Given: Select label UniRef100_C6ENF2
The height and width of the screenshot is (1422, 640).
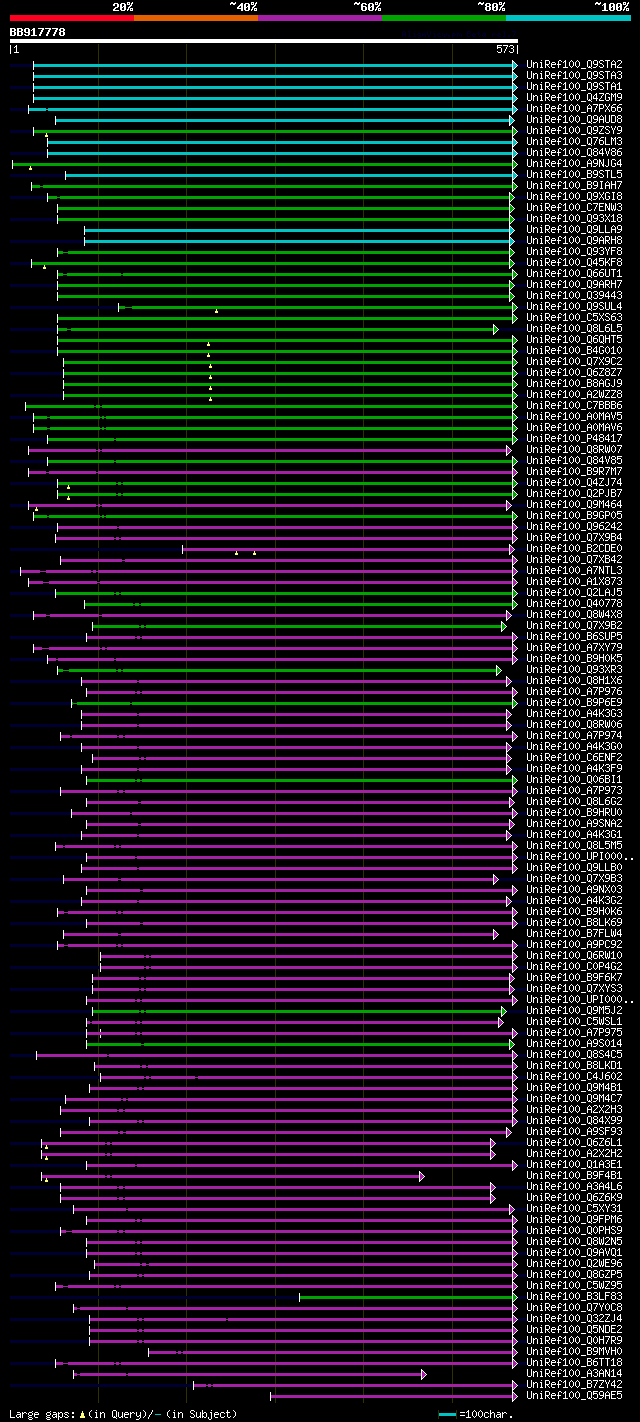Looking at the screenshot, I should (574, 758).
